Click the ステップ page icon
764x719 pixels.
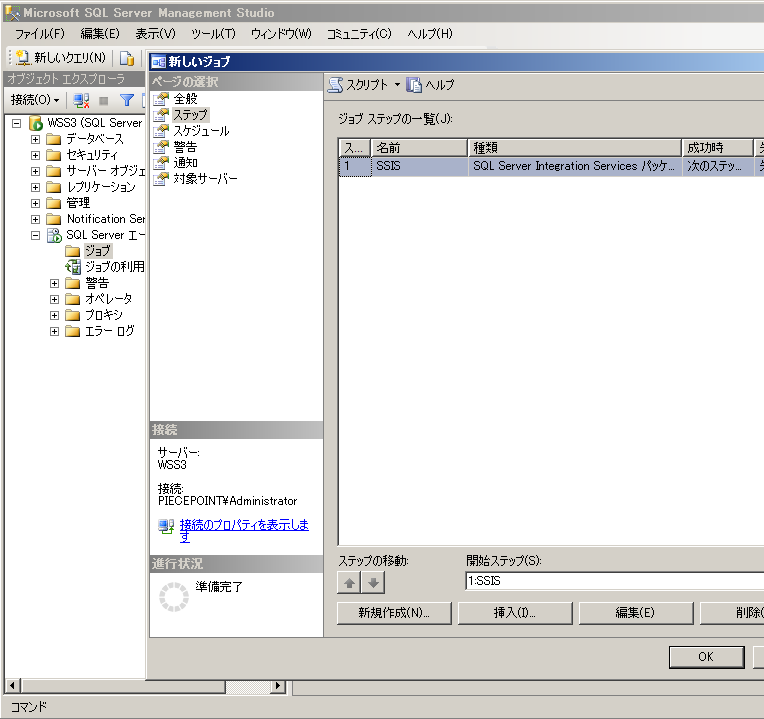point(161,115)
